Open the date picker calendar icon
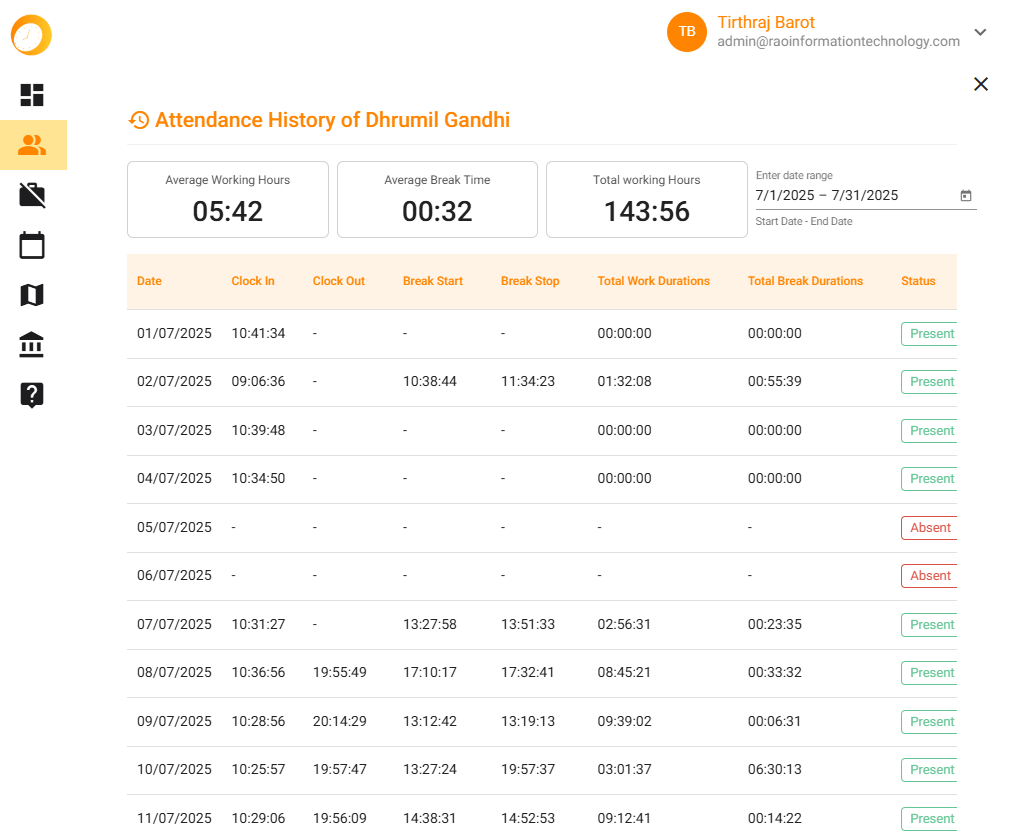 (966, 196)
